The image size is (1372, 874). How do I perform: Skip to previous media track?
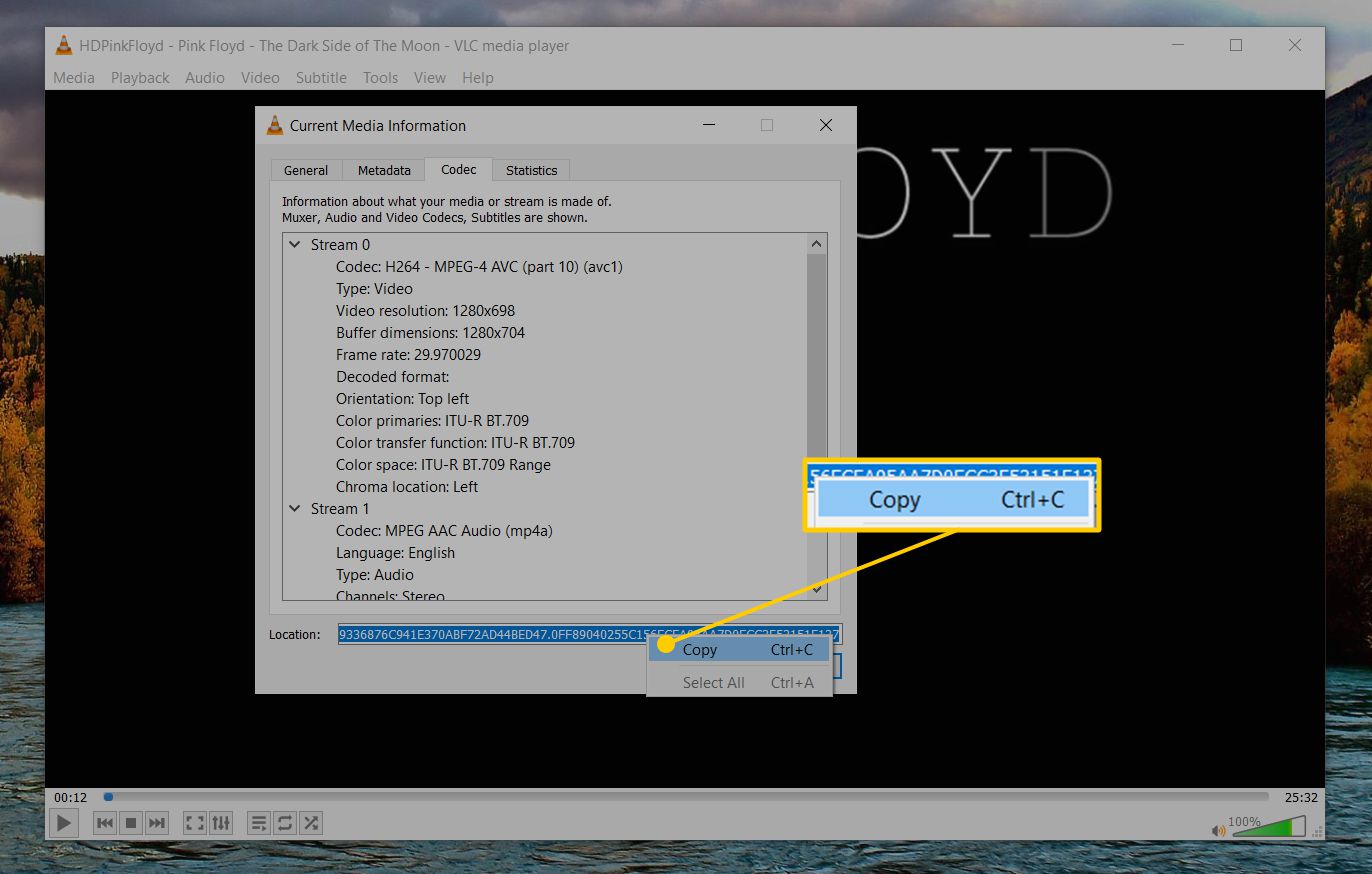pyautogui.click(x=105, y=823)
